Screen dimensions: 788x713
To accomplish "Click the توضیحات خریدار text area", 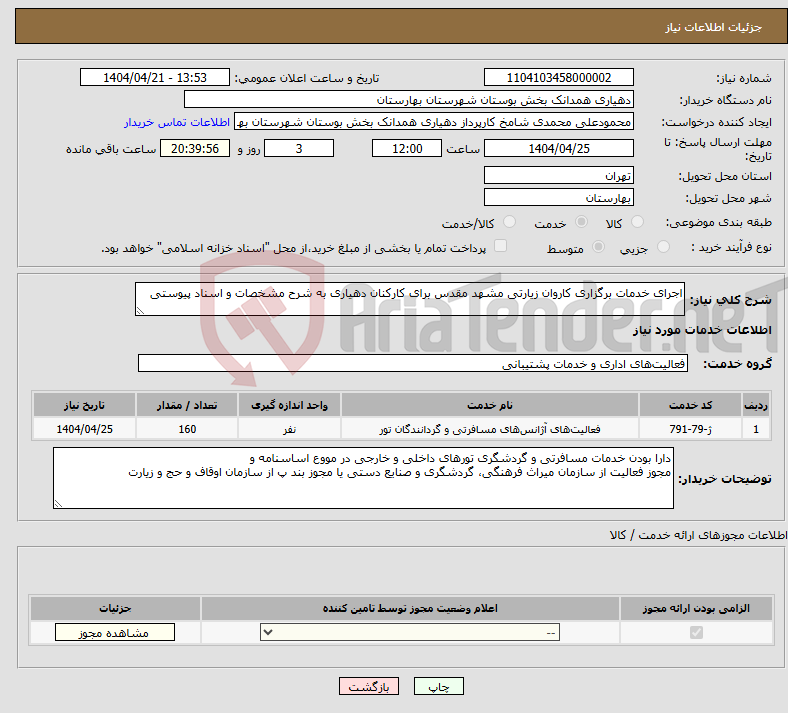I will click(363, 478).
